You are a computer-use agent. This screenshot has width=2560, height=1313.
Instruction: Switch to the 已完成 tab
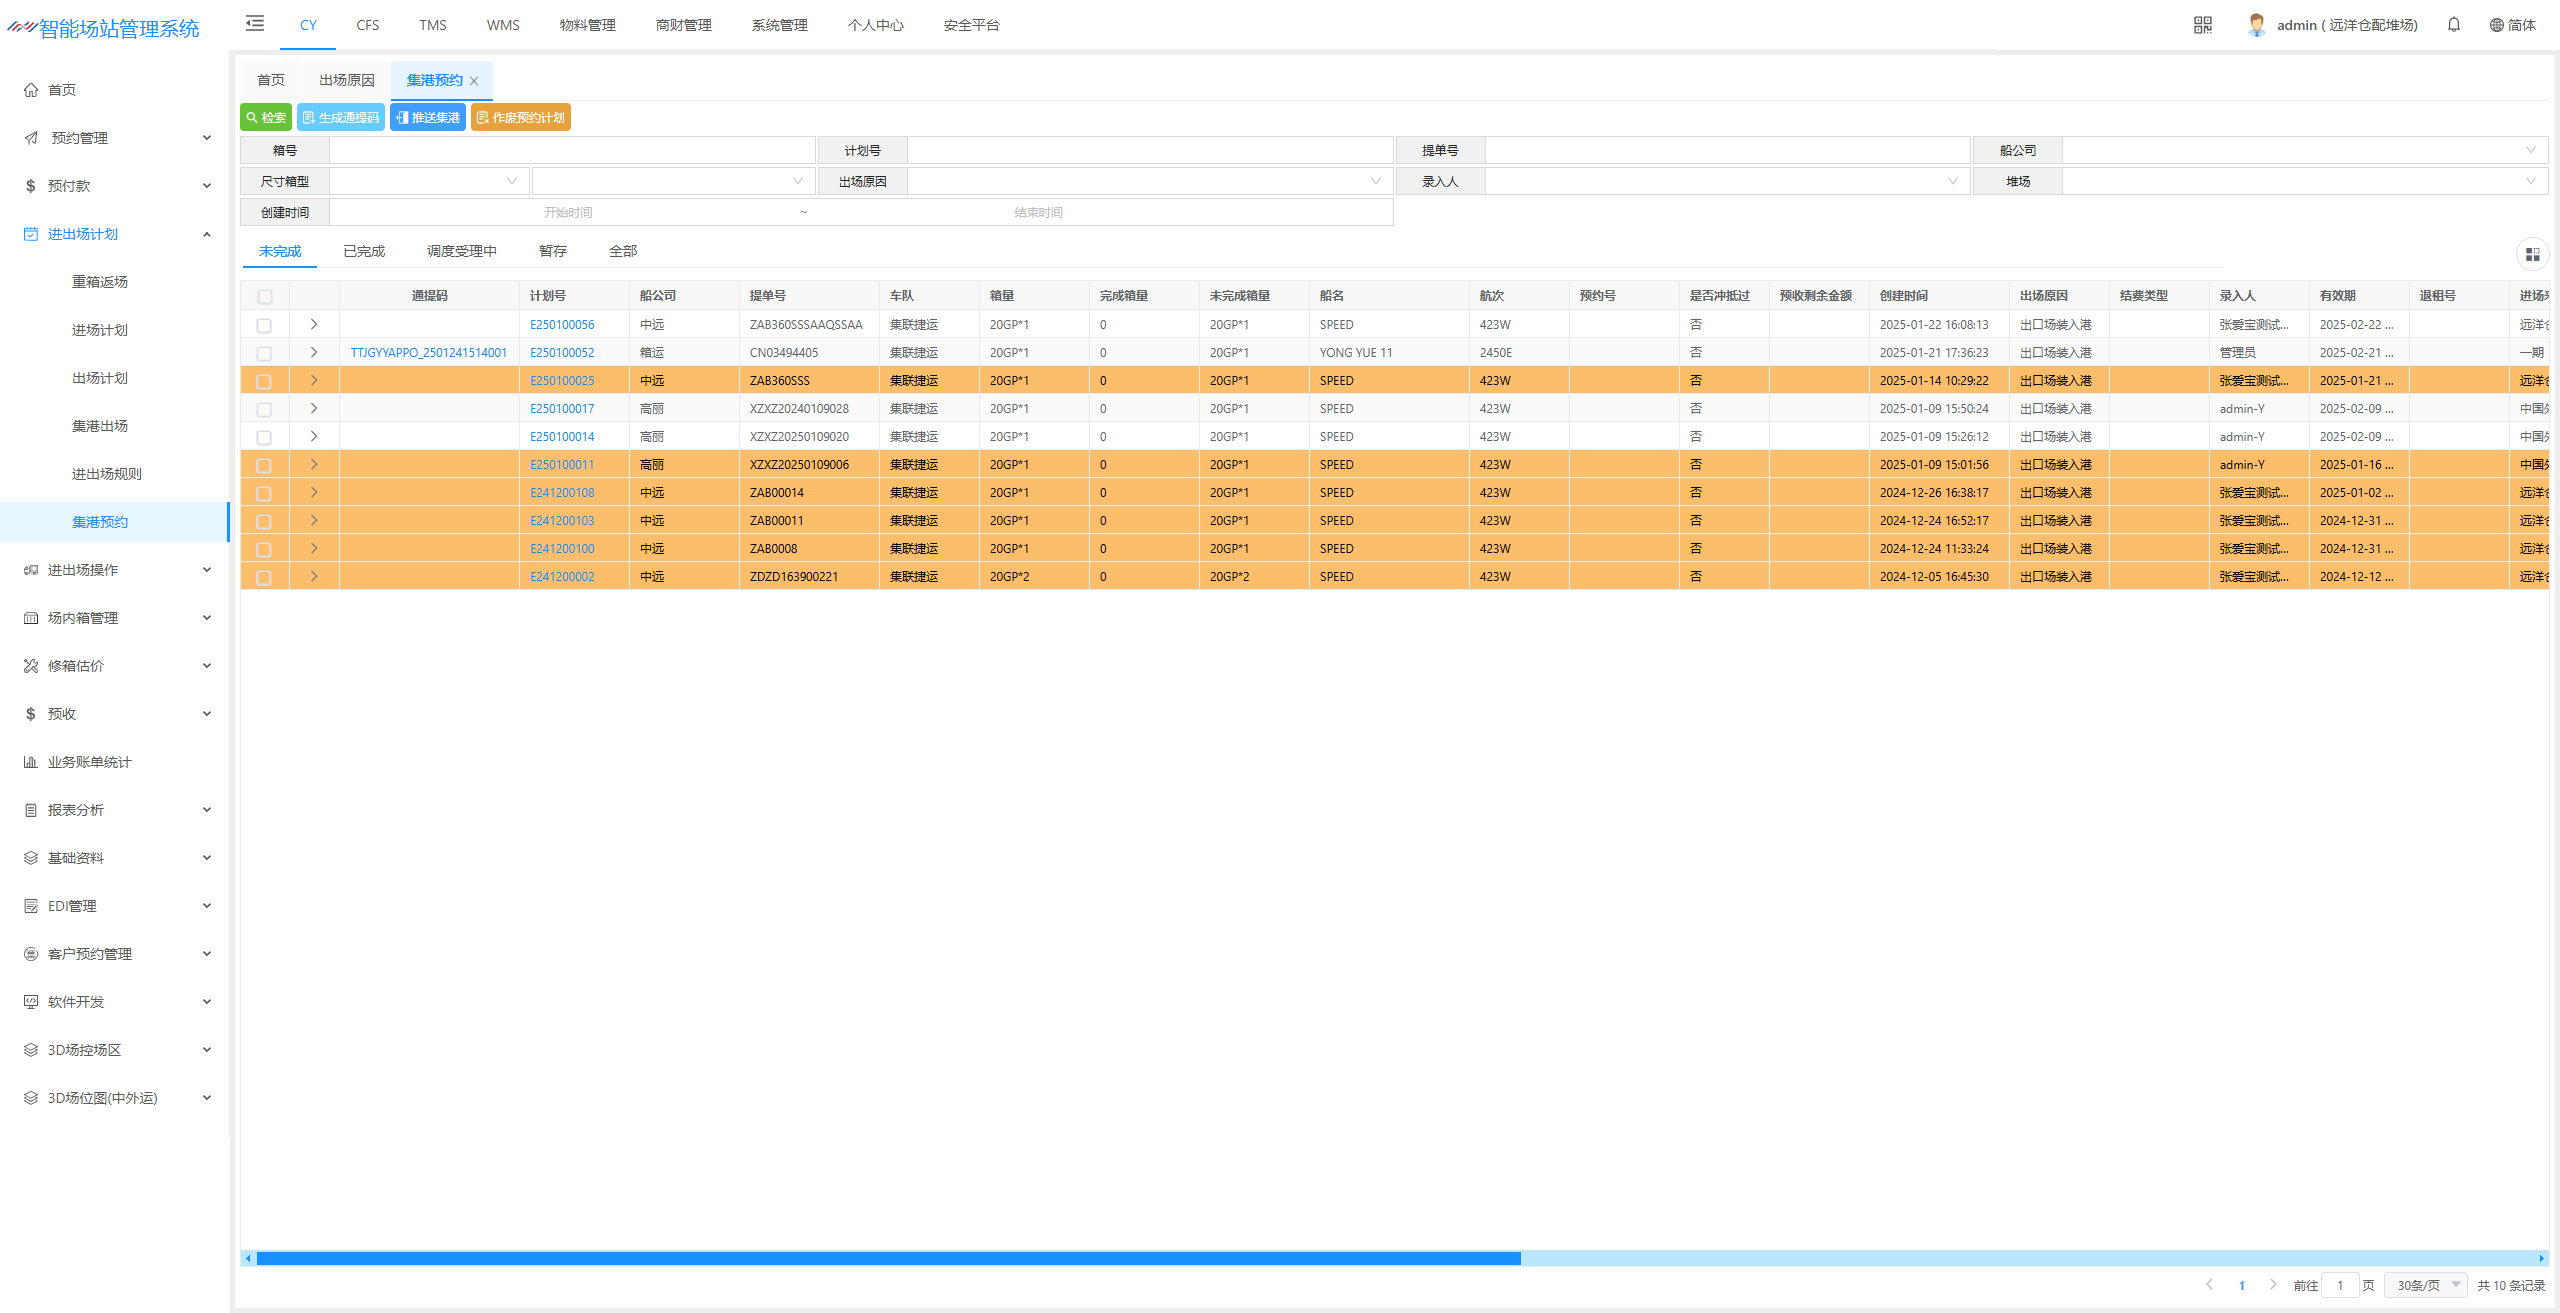coord(364,251)
